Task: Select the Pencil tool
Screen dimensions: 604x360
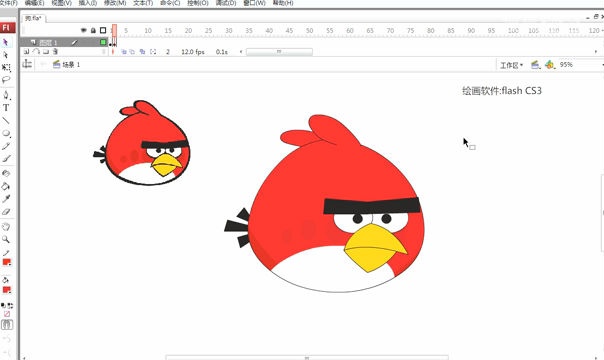Action: pos(6,146)
